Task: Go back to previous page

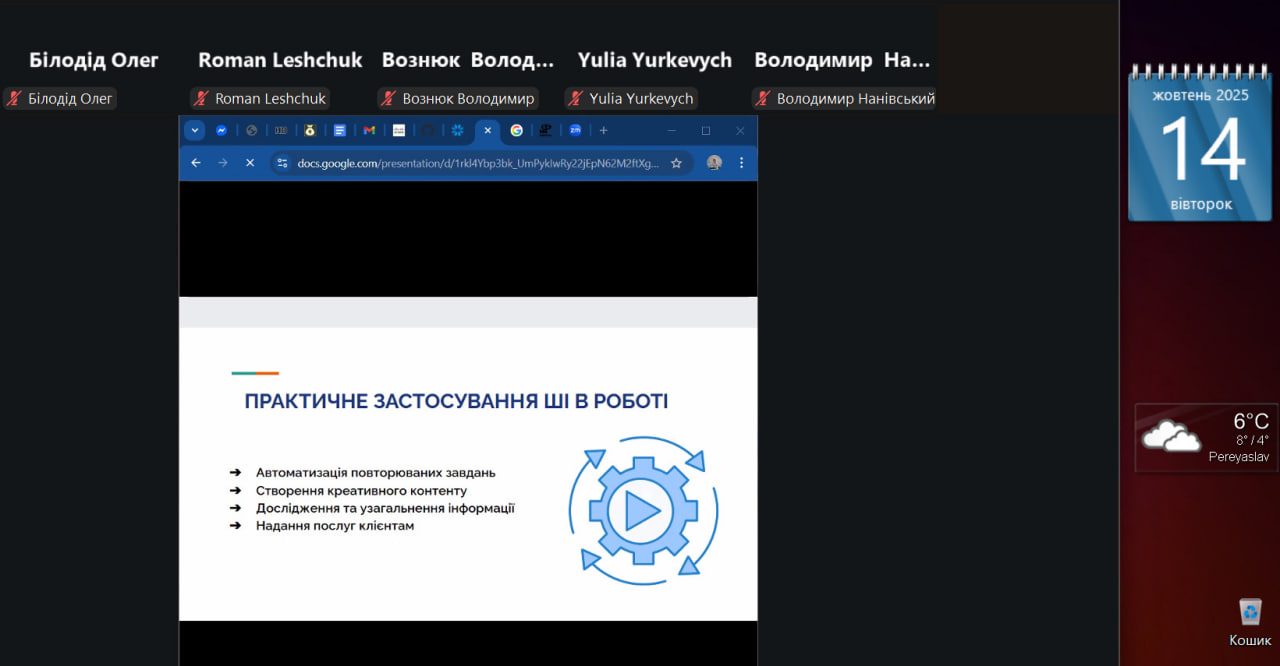Action: tap(196, 163)
